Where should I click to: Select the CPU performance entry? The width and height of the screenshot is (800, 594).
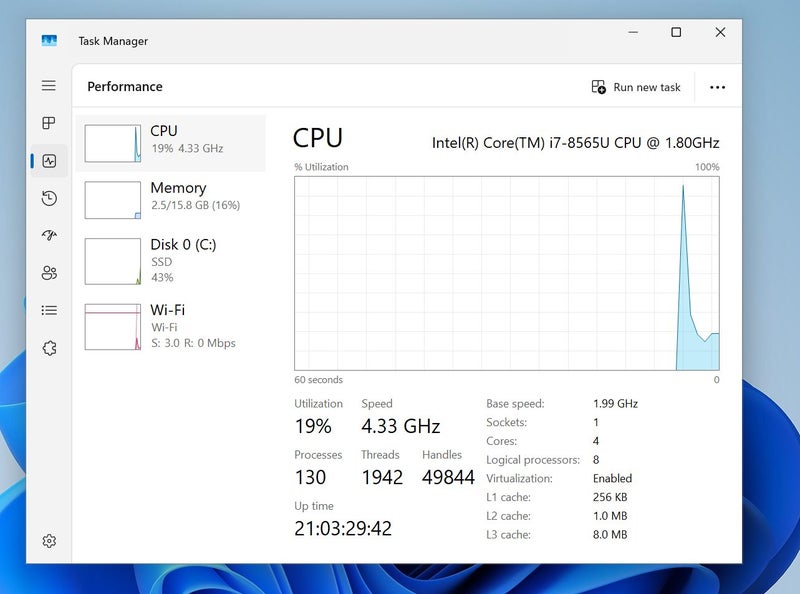[171, 143]
